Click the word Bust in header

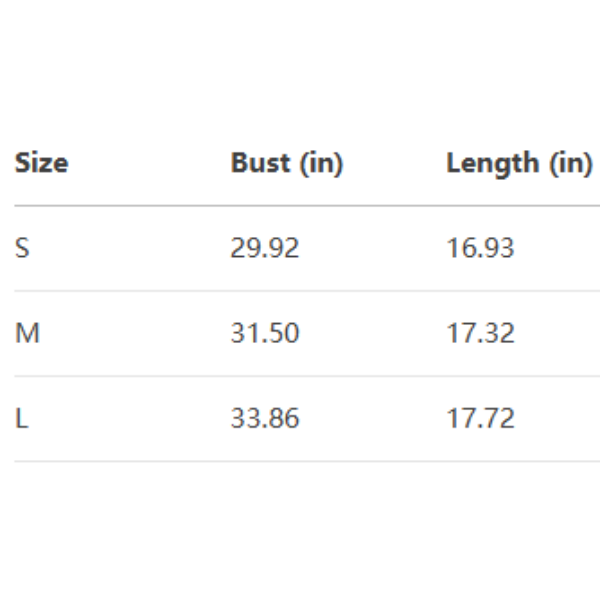[261, 163]
